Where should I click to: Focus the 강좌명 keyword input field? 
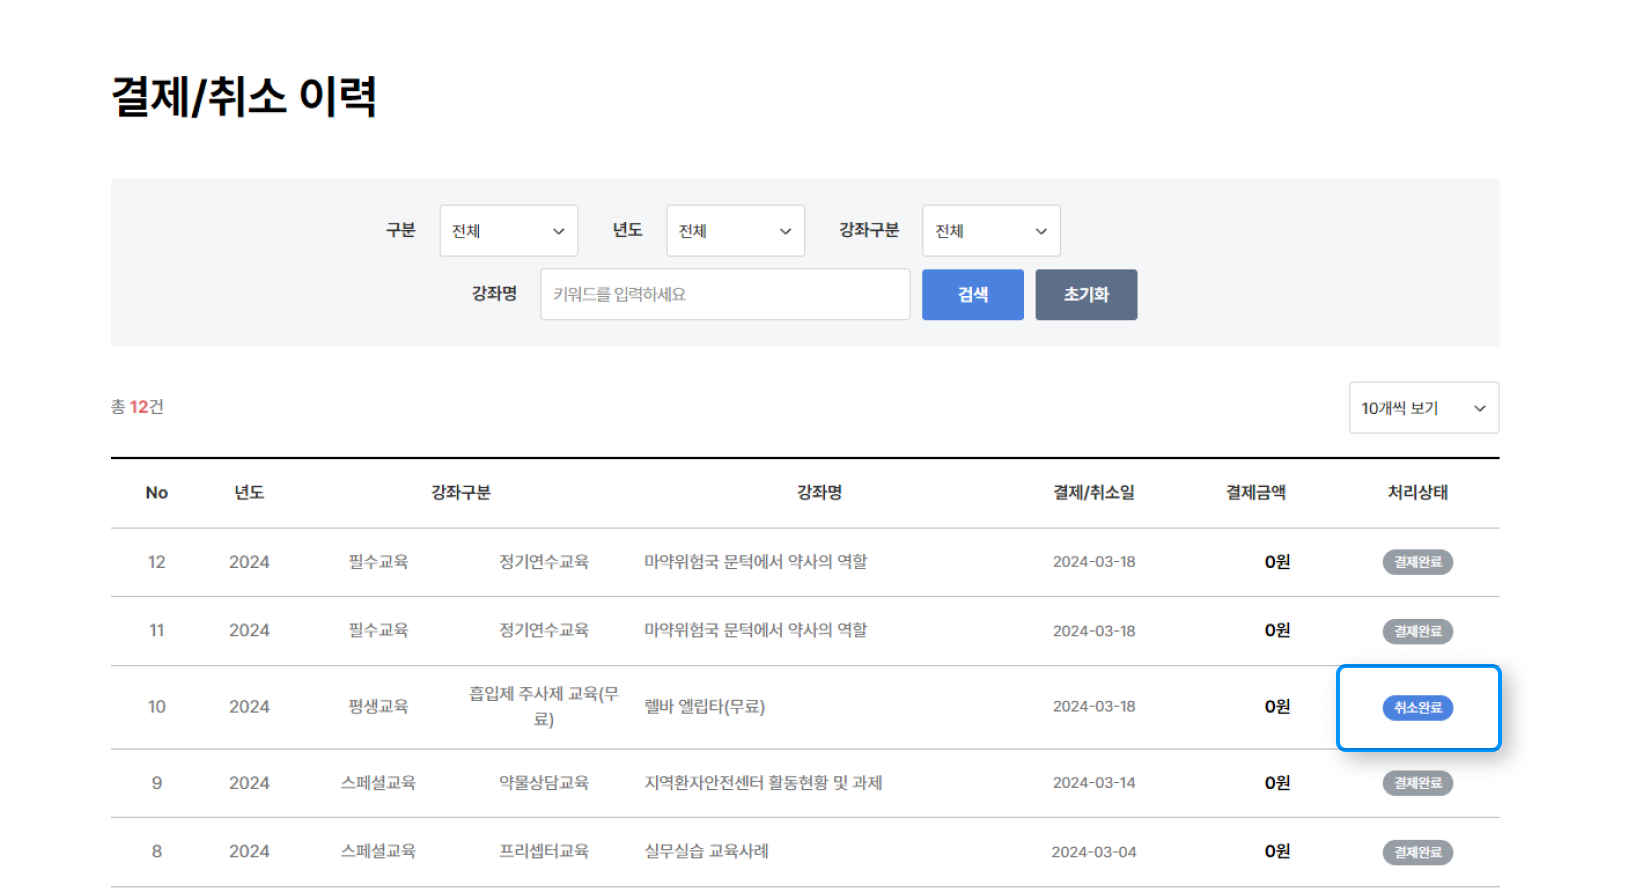pyautogui.click(x=725, y=294)
